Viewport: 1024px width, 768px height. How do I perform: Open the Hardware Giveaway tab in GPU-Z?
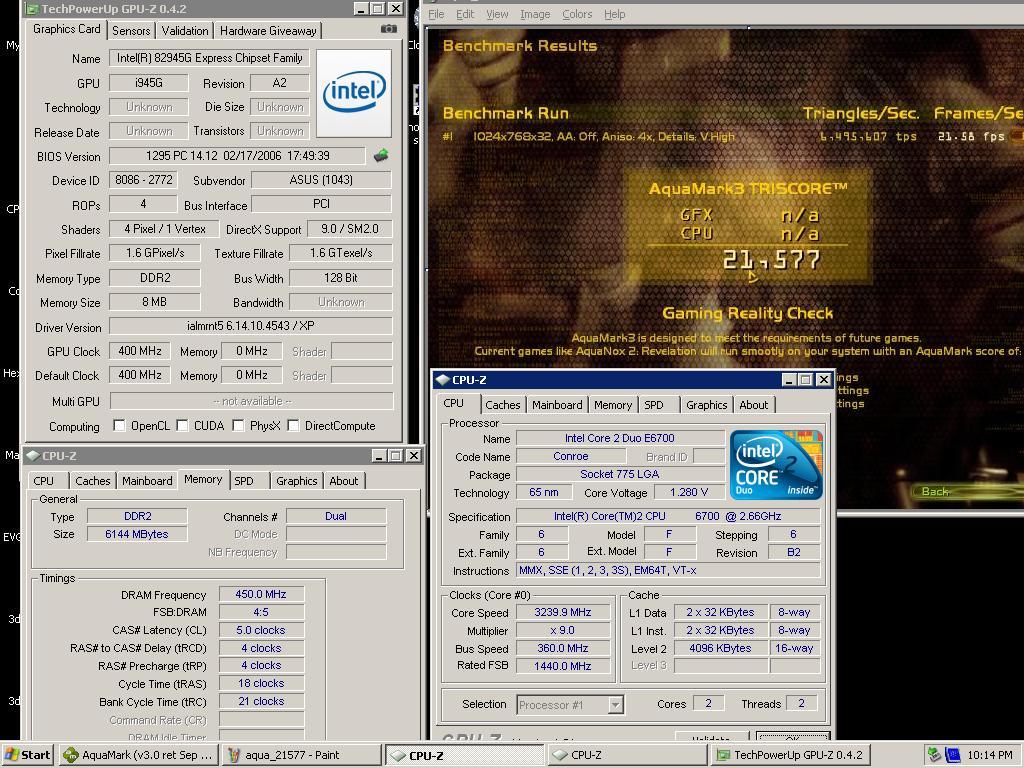pyautogui.click(x=268, y=31)
